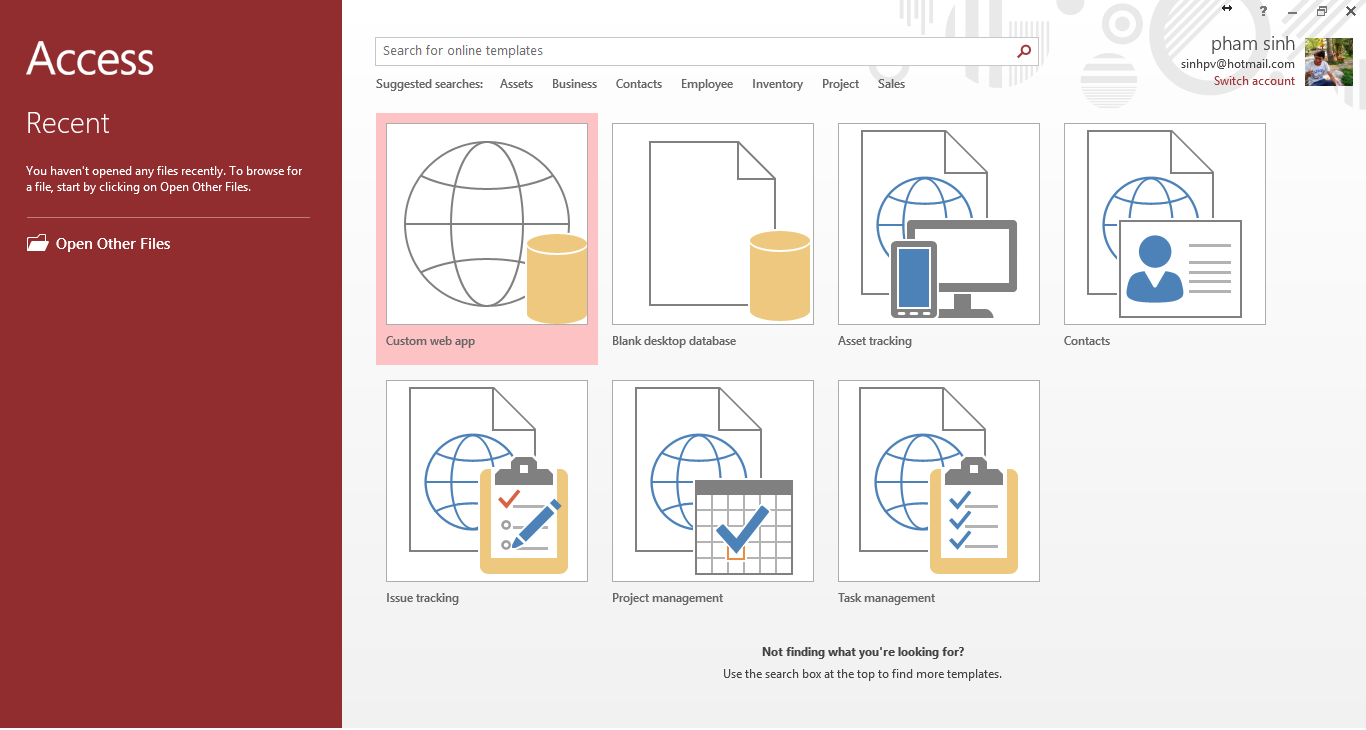Screen dimensions: 1366x730
Task: Search suggested term Contacts
Action: pyautogui.click(x=639, y=84)
